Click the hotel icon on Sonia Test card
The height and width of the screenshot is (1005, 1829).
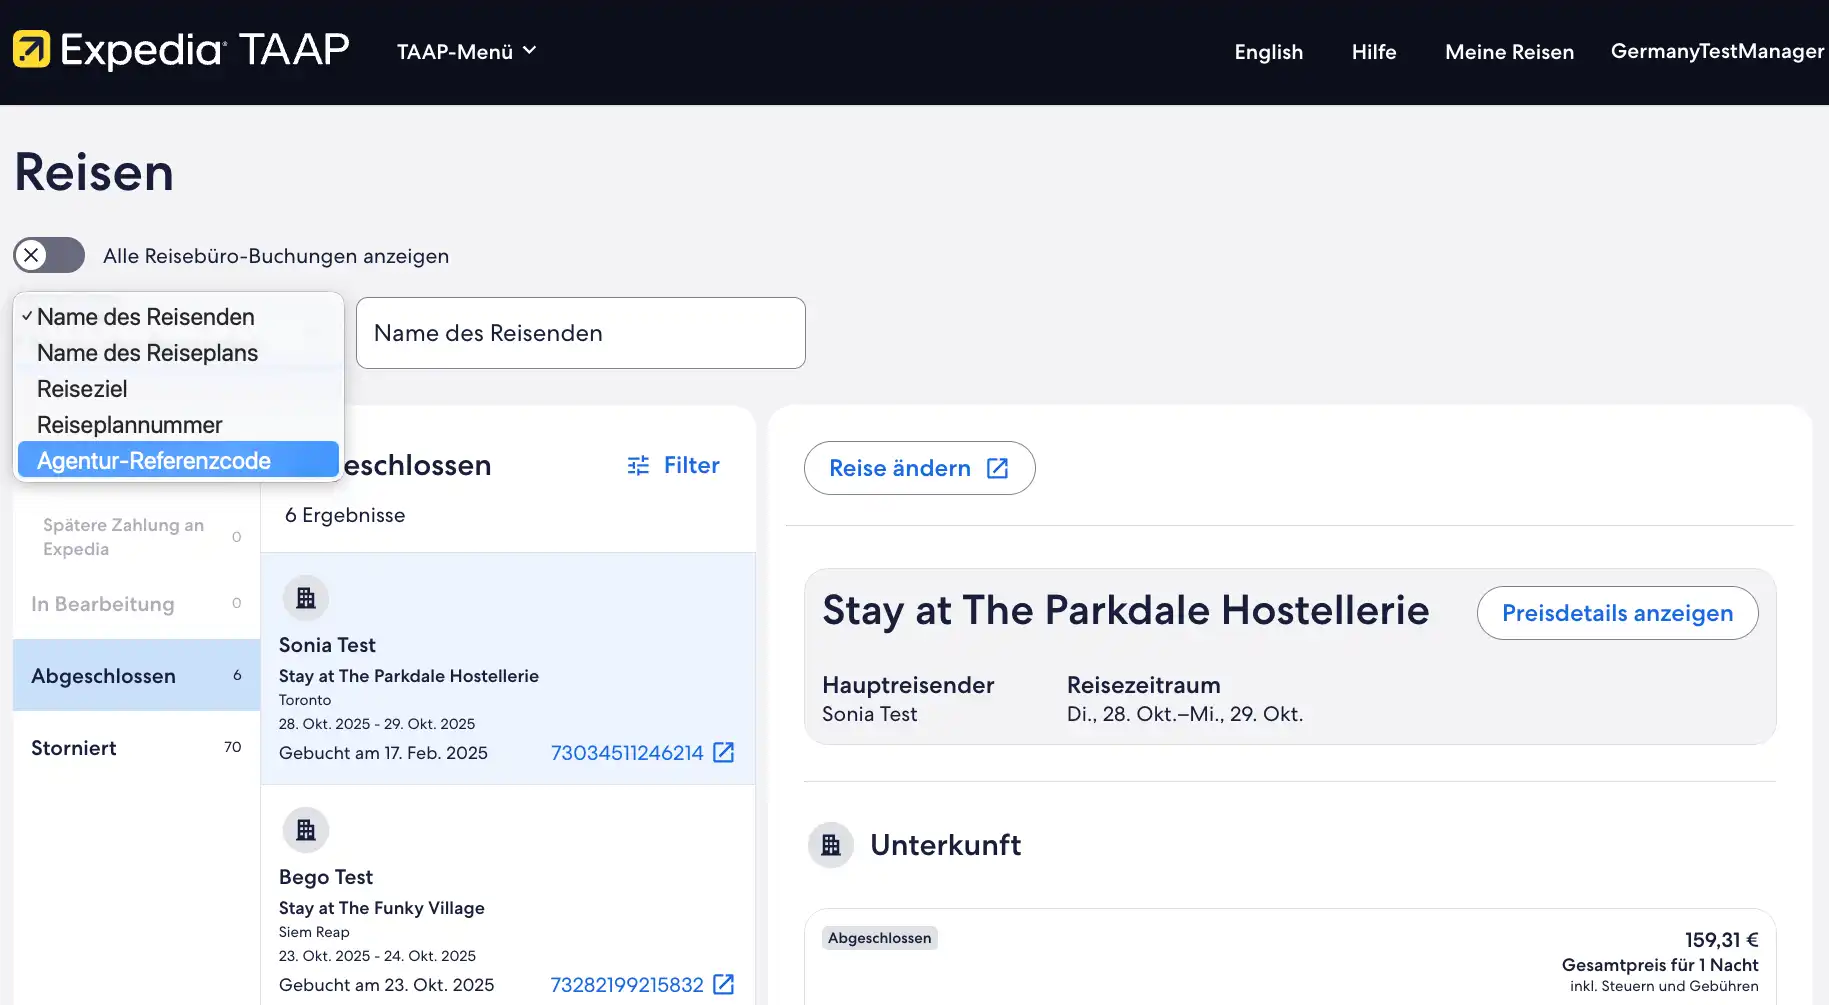pos(306,598)
